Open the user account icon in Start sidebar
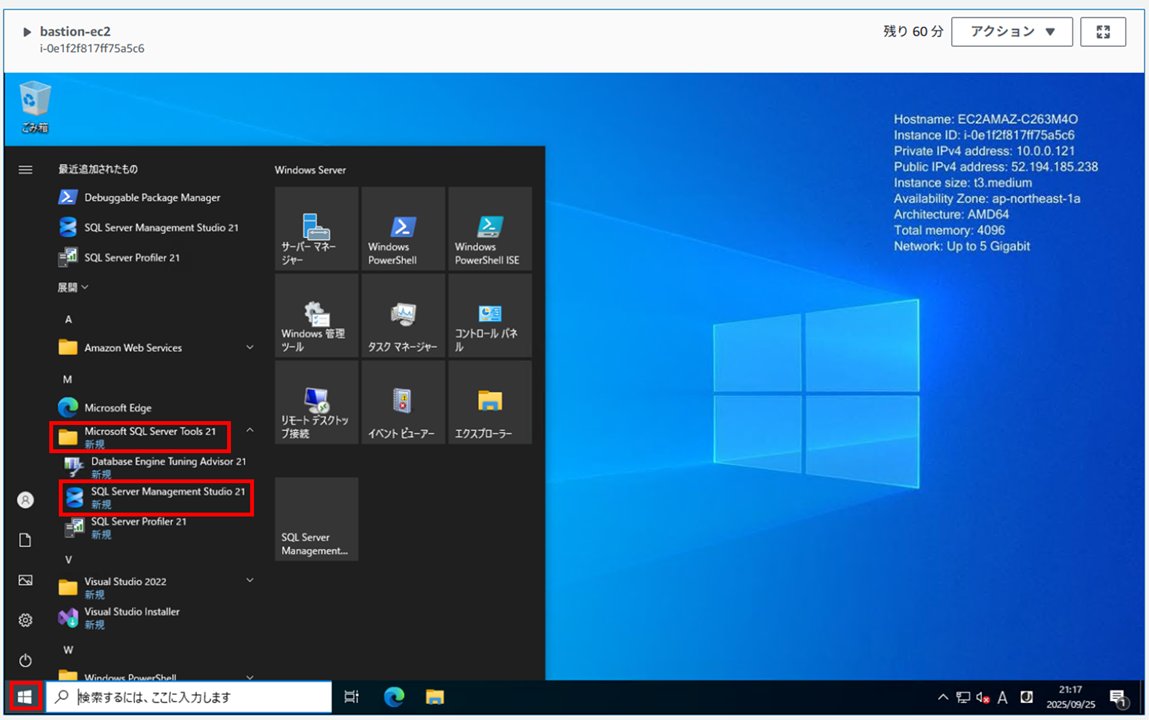Screen dimensions: 1149x720 click(x=25, y=500)
